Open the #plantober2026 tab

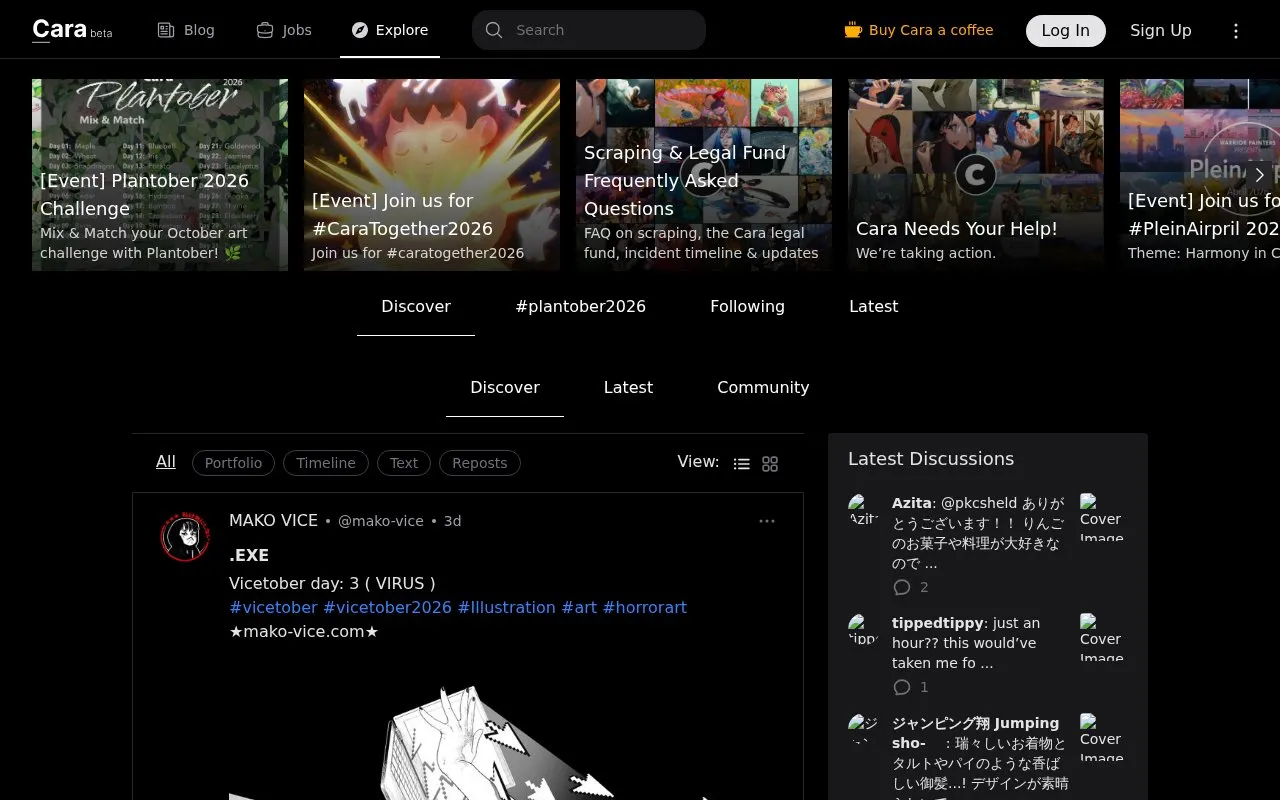point(581,307)
